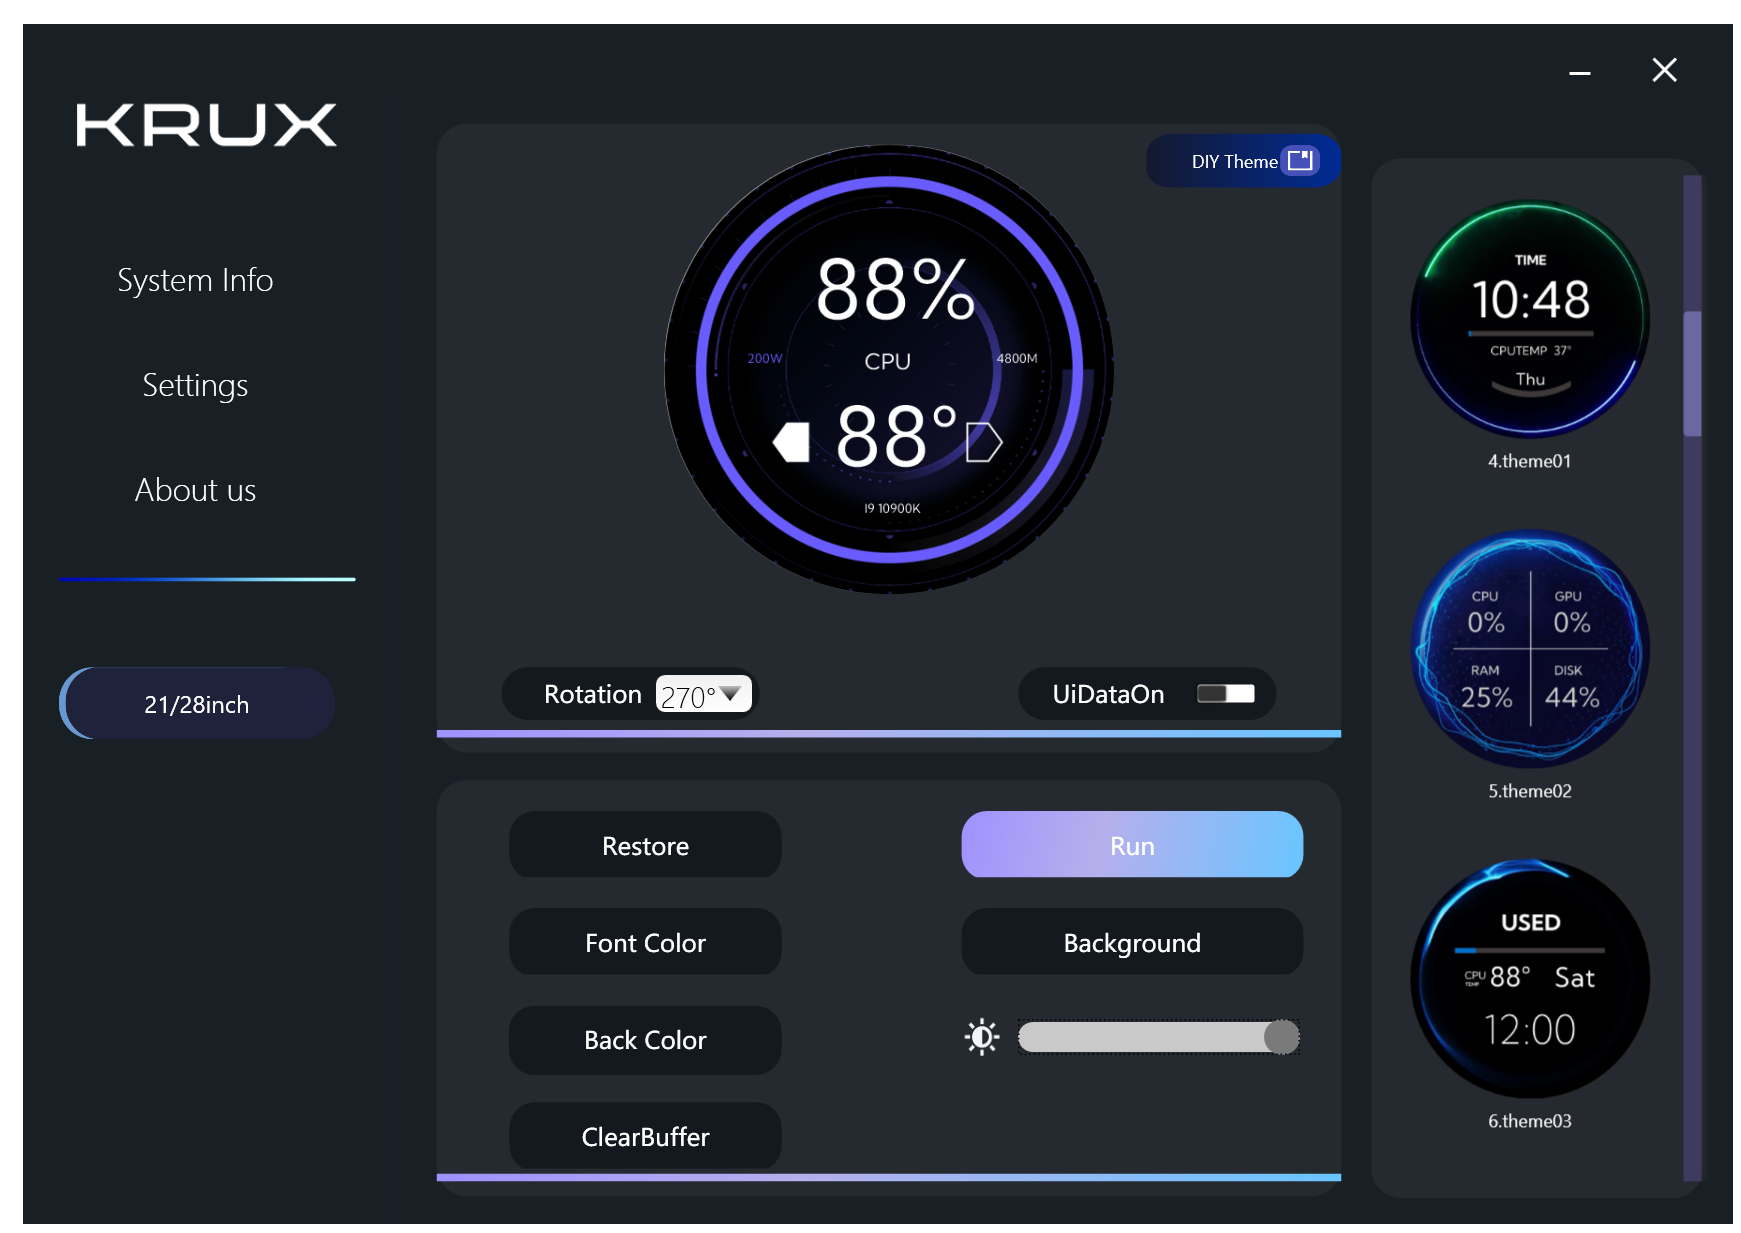Screen dimensions: 1741x1233
Task: Select the 4.theme01 clock thumbnail
Action: click(x=1529, y=320)
